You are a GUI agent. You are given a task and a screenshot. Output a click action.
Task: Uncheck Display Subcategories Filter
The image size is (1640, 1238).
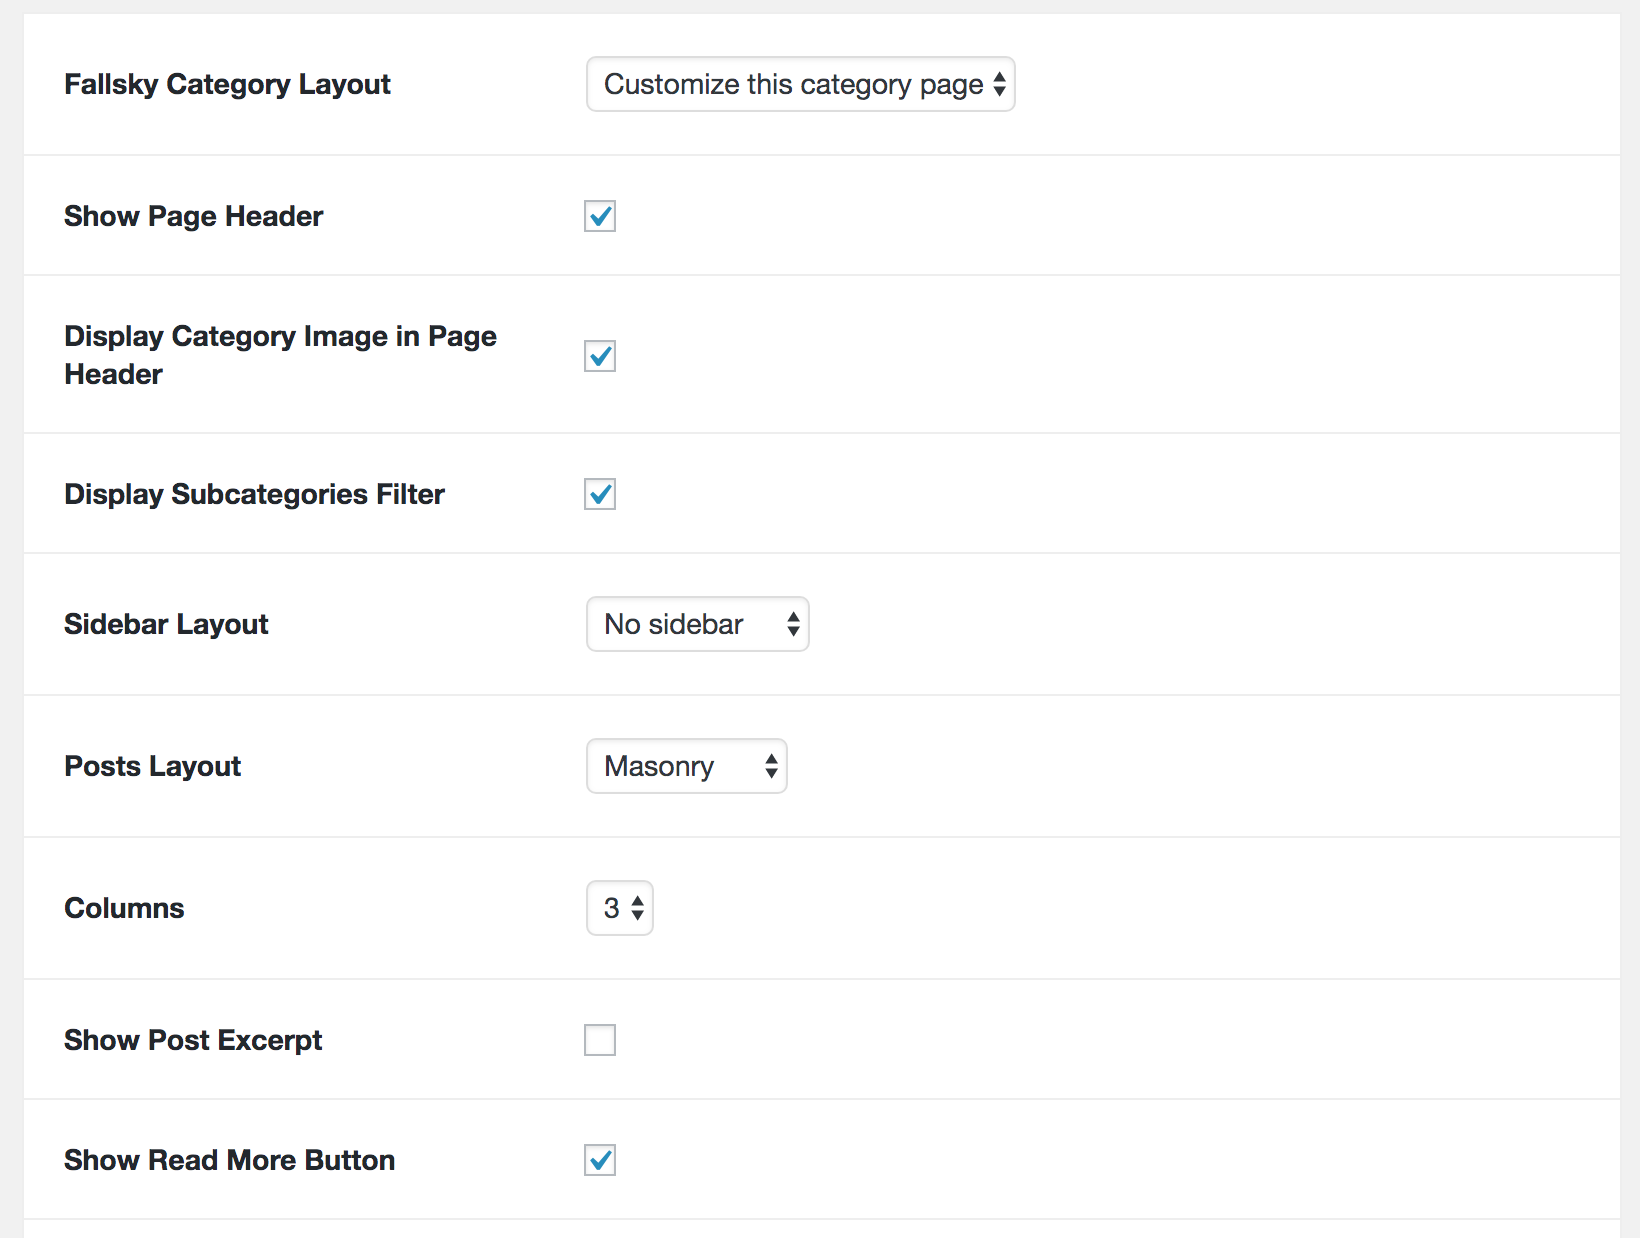tap(599, 493)
